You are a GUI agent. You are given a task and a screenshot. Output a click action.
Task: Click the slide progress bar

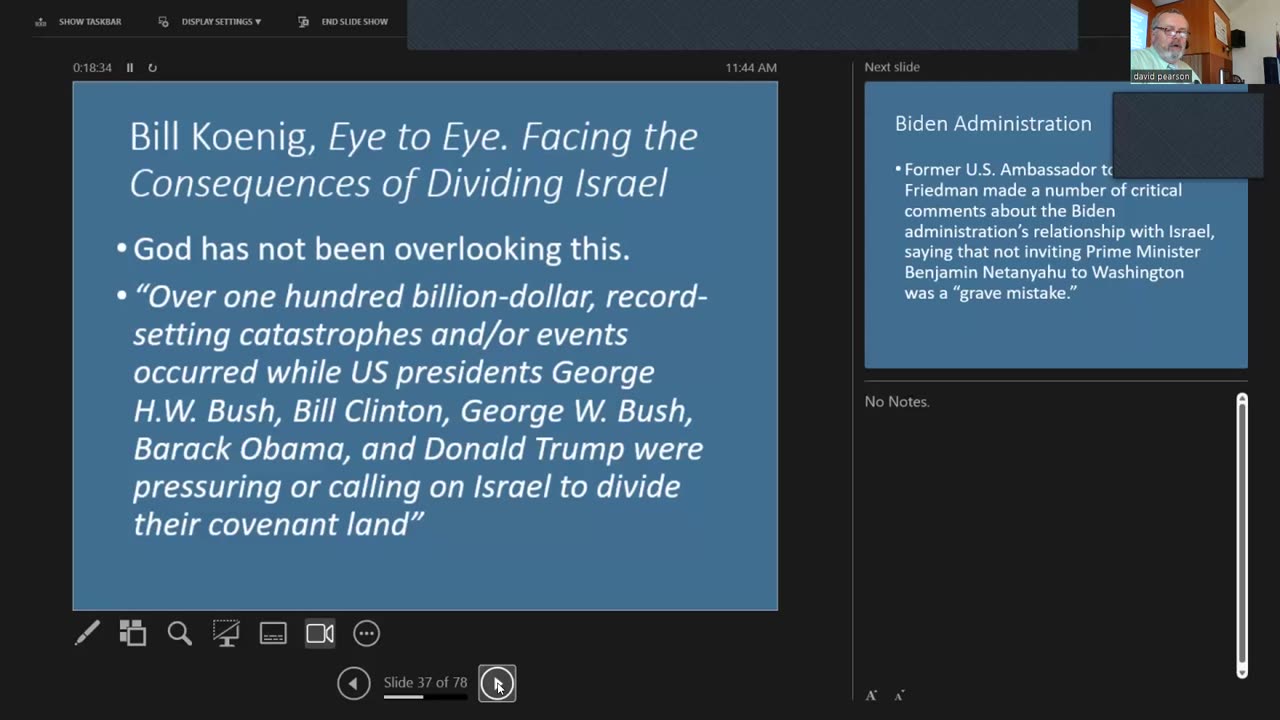tap(425, 697)
